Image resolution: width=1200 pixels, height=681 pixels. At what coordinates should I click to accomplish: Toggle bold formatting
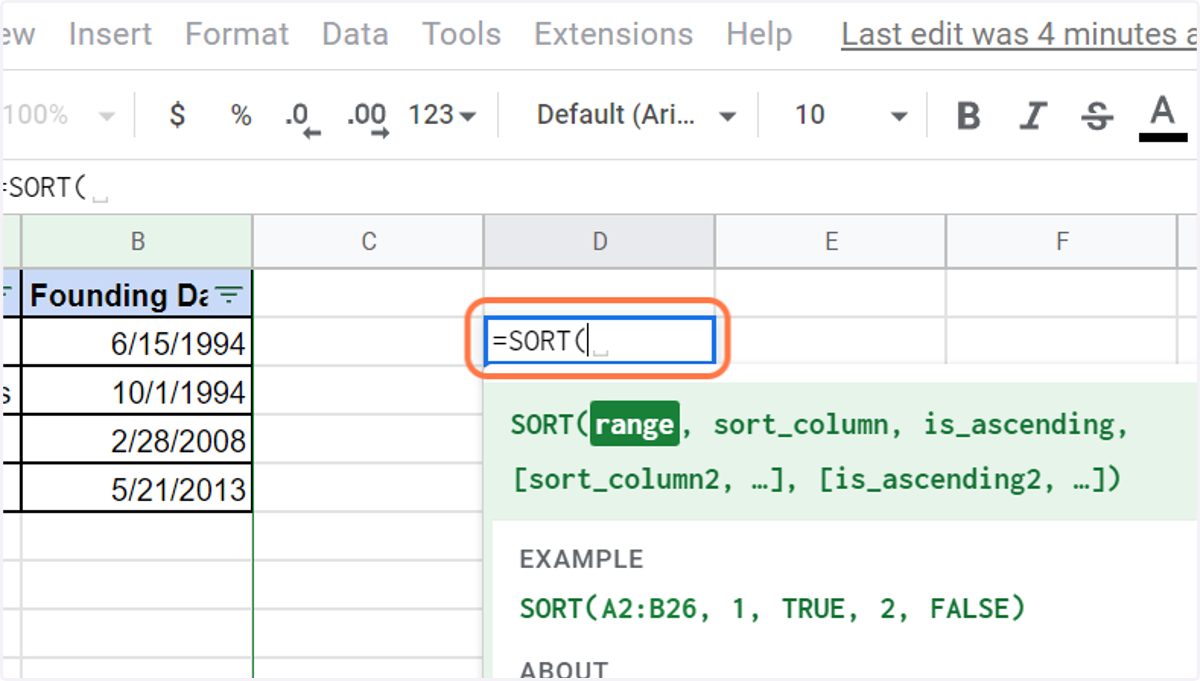click(968, 116)
